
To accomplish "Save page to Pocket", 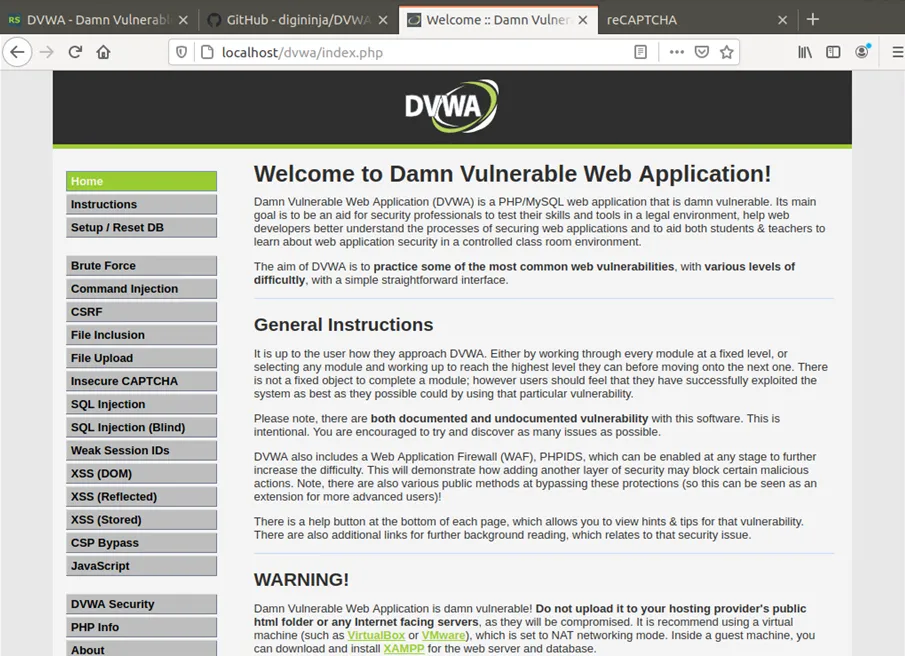I will tap(702, 53).
